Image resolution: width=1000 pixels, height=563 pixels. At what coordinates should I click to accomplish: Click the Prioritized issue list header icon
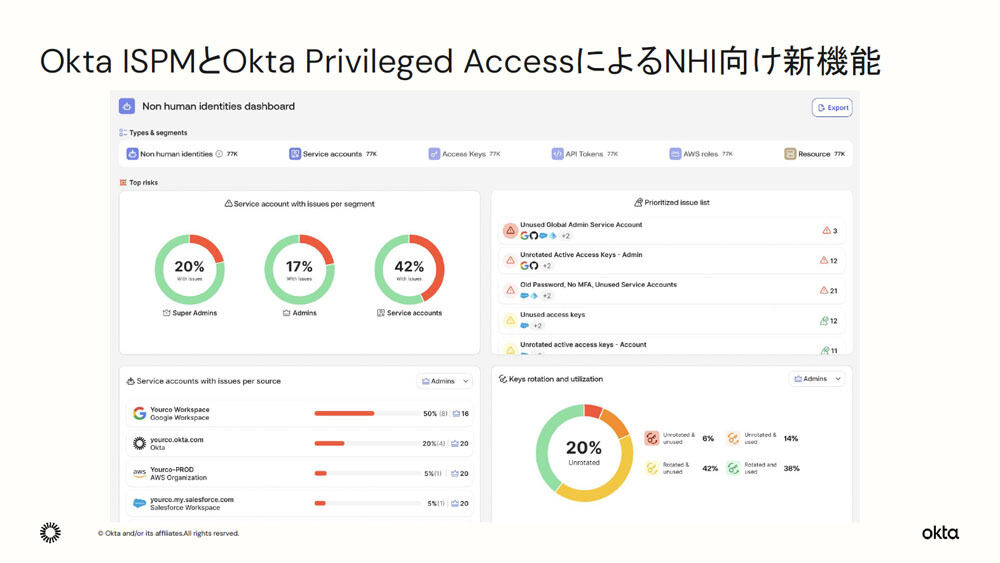[x=638, y=203]
